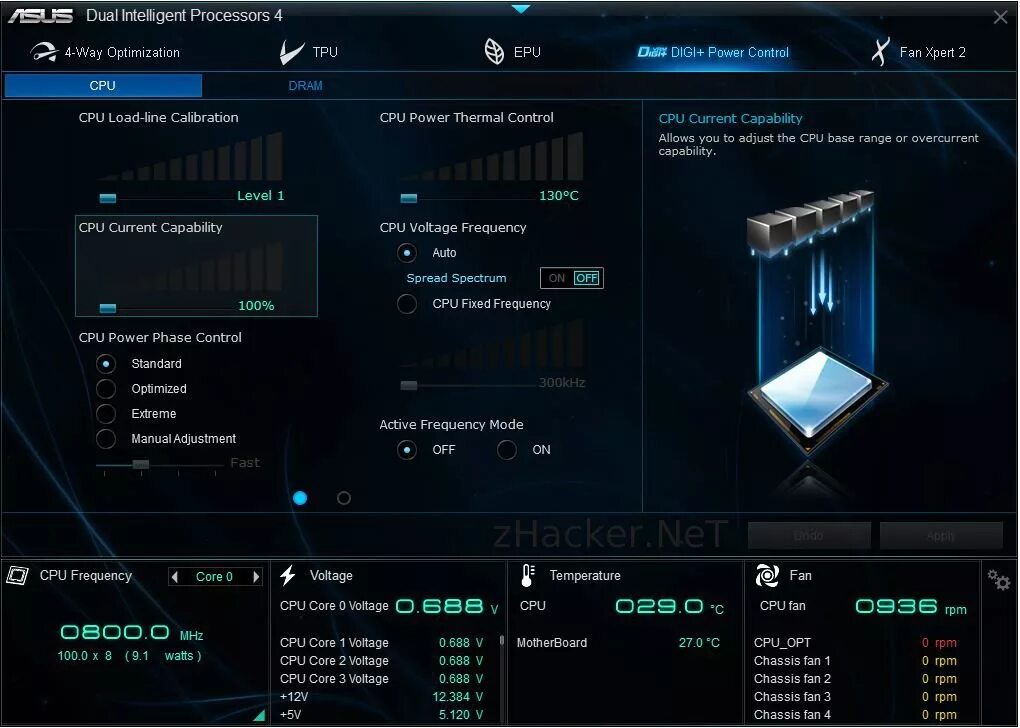Turn Spread Spectrum OFF

[x=586, y=278]
